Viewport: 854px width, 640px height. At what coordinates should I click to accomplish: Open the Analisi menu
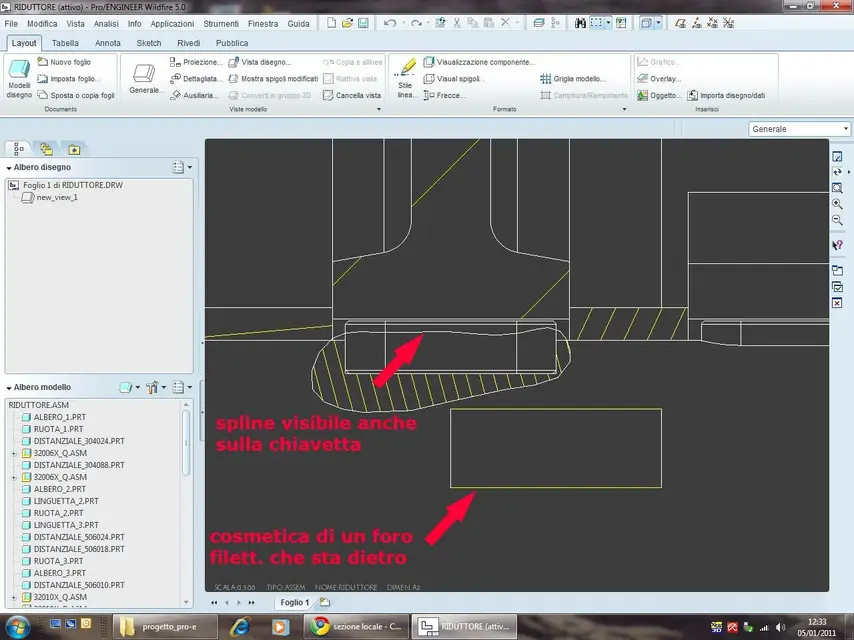point(106,24)
